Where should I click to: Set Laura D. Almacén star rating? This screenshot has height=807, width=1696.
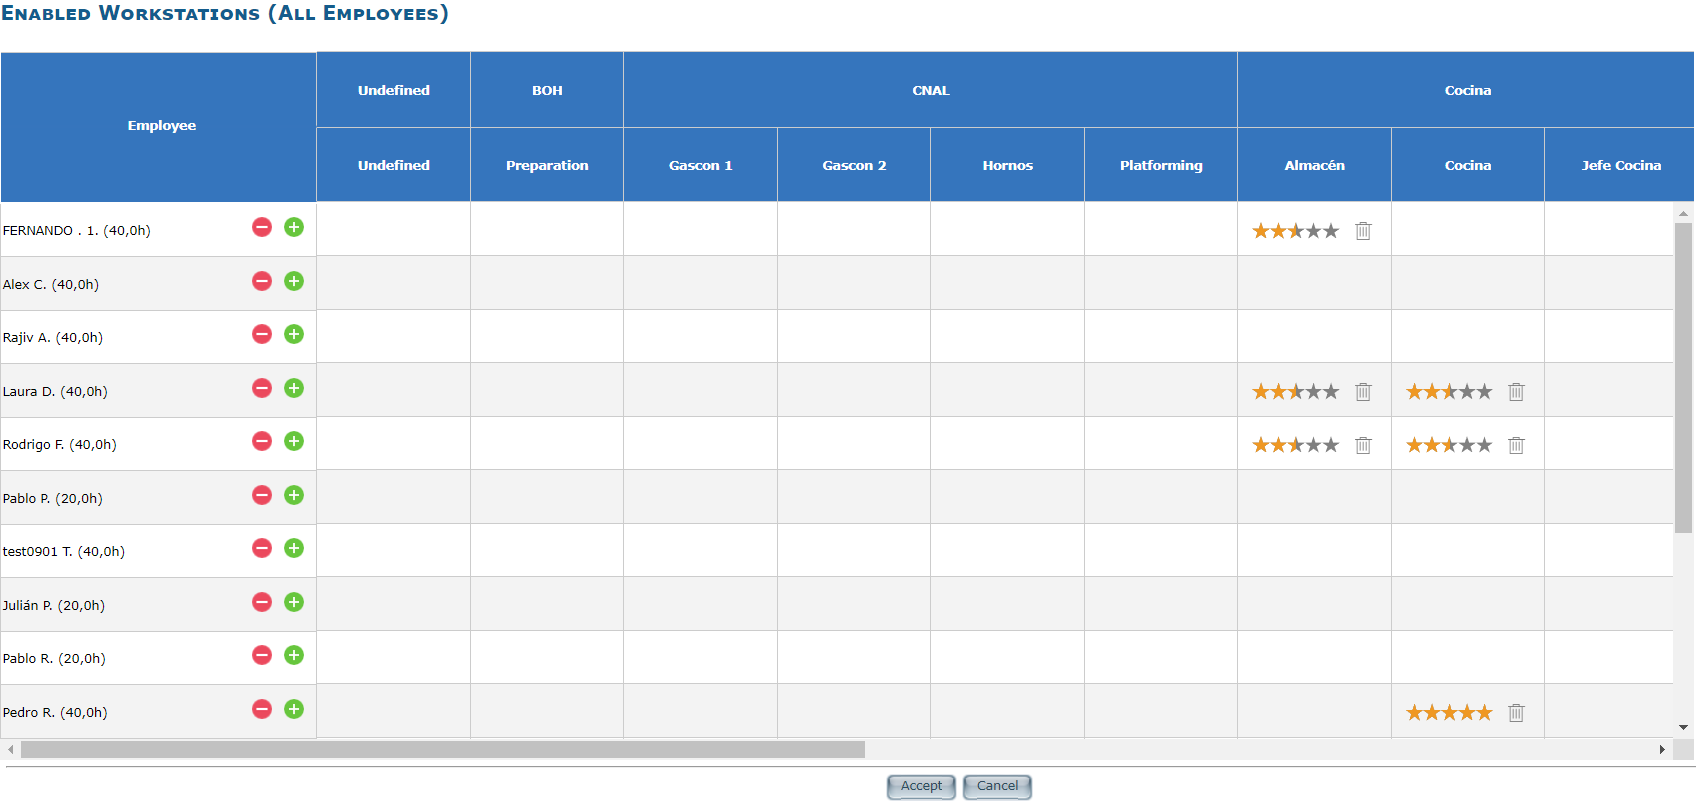click(1295, 392)
